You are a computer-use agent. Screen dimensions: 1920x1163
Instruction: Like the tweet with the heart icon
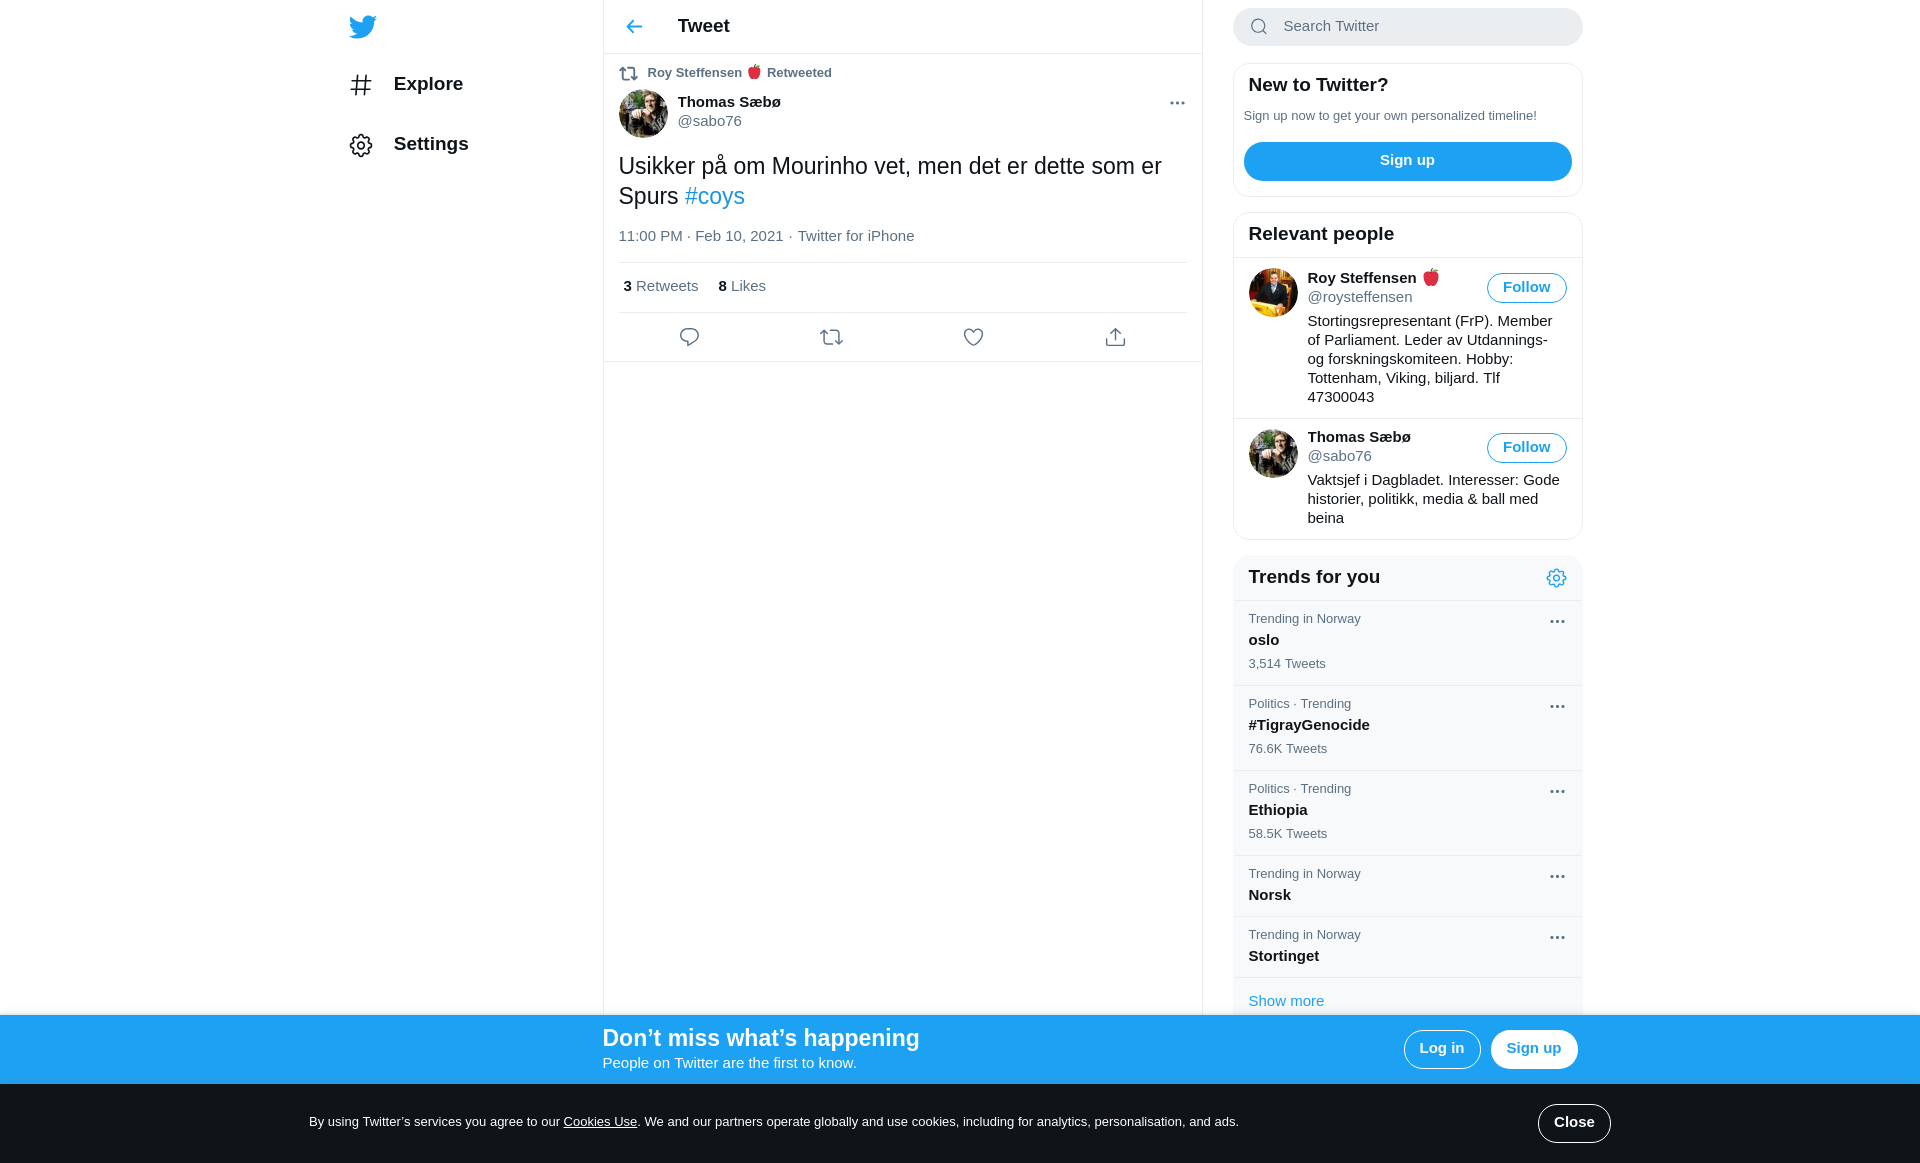pyautogui.click(x=973, y=337)
